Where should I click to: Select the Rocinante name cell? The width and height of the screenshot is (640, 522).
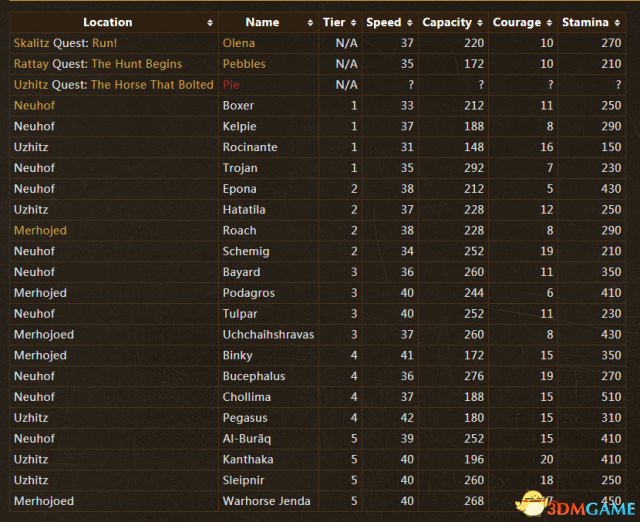point(268,147)
